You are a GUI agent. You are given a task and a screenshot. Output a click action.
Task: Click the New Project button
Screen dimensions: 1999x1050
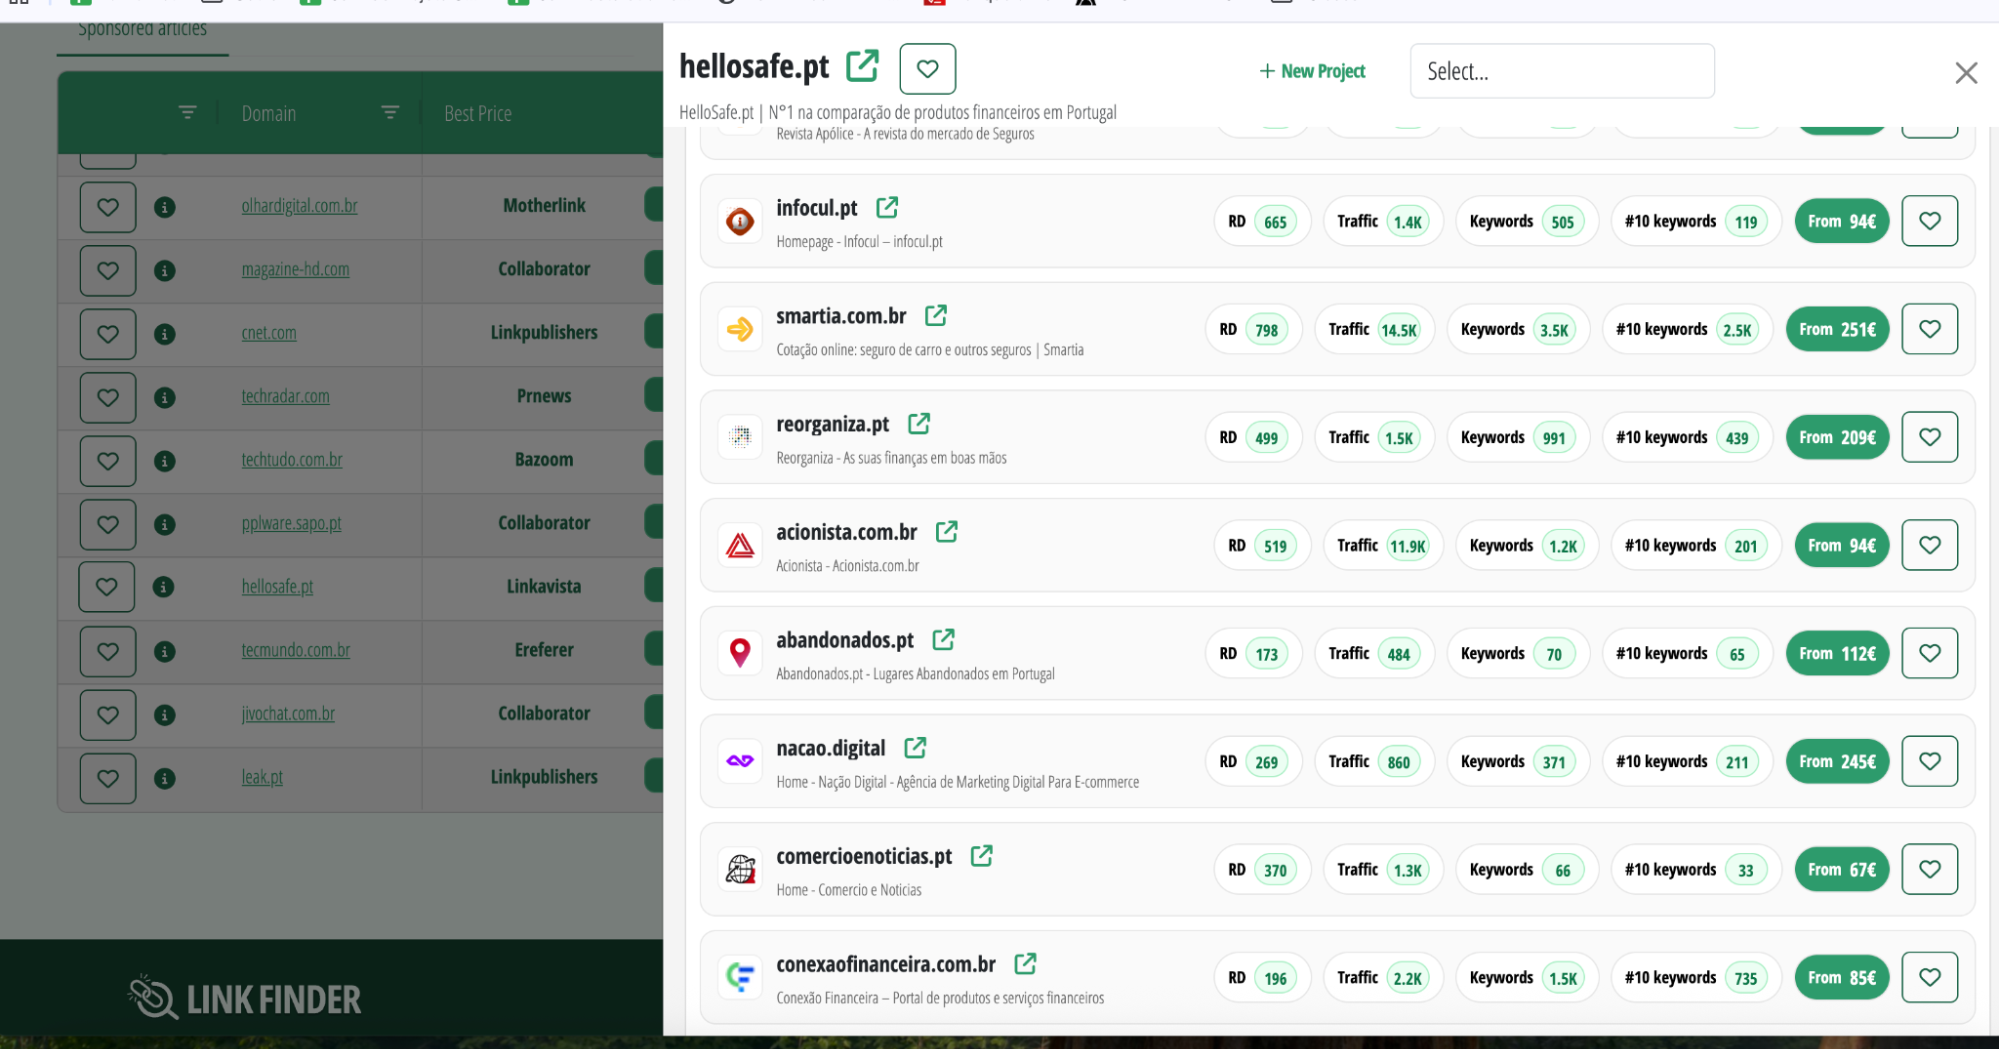tap(1312, 71)
